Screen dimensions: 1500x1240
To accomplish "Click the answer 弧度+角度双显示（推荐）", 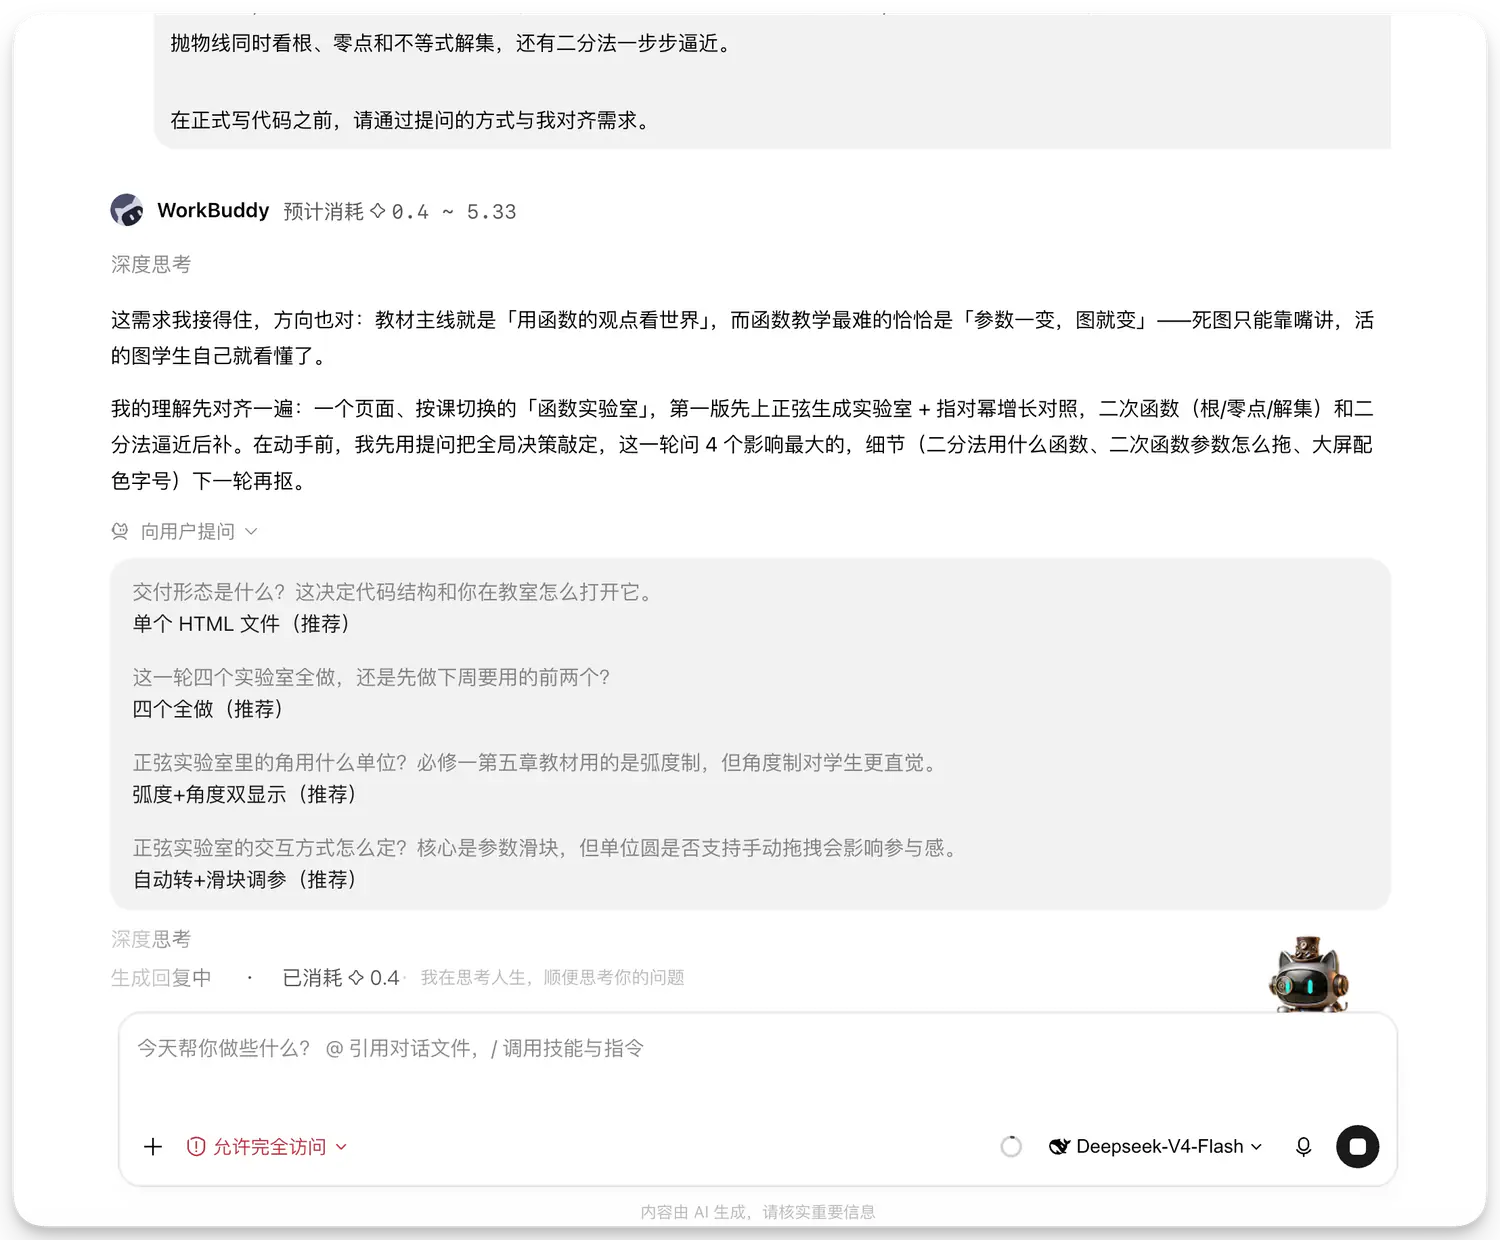I will click(245, 795).
